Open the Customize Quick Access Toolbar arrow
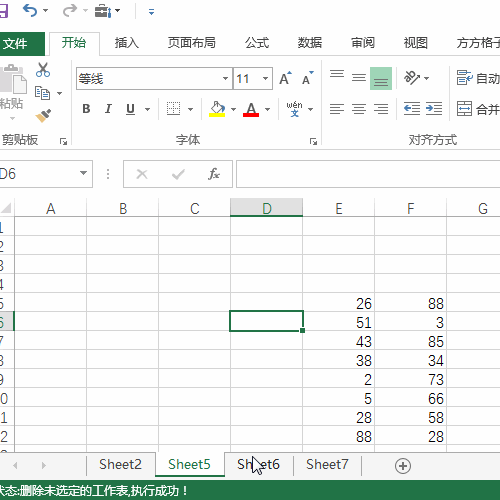500x500 pixels. pos(151,12)
